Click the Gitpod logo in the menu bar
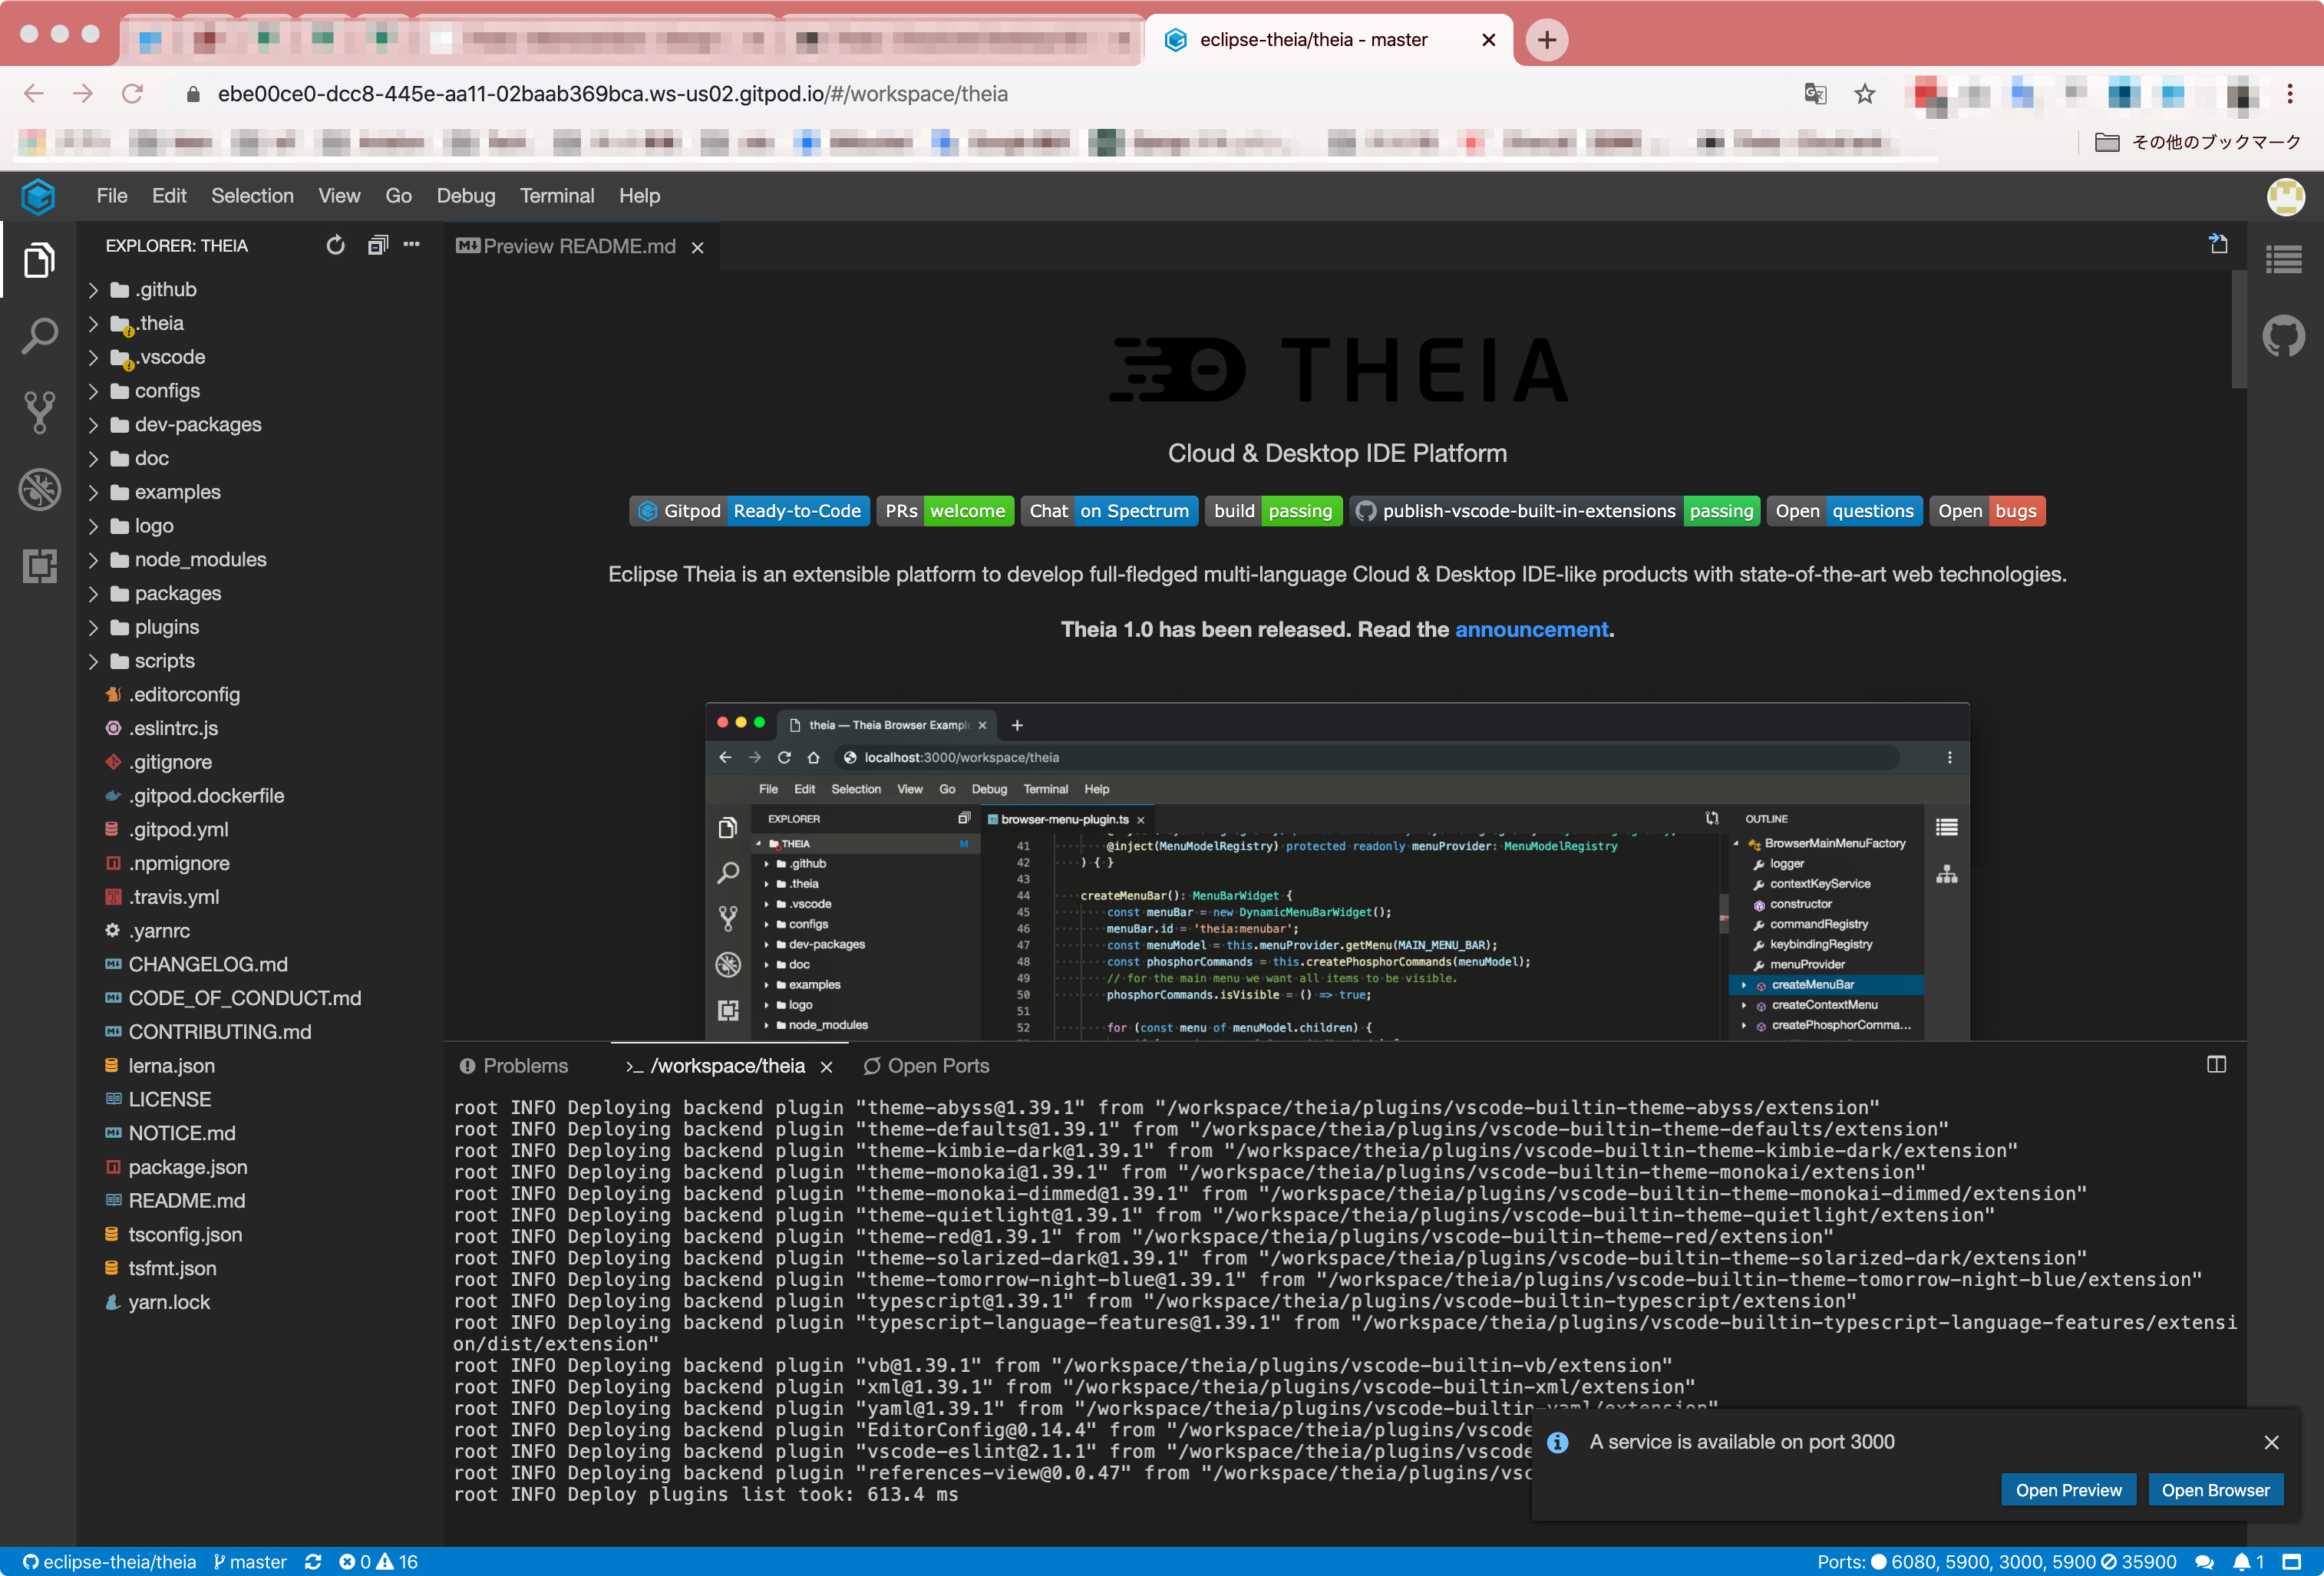 [x=38, y=196]
